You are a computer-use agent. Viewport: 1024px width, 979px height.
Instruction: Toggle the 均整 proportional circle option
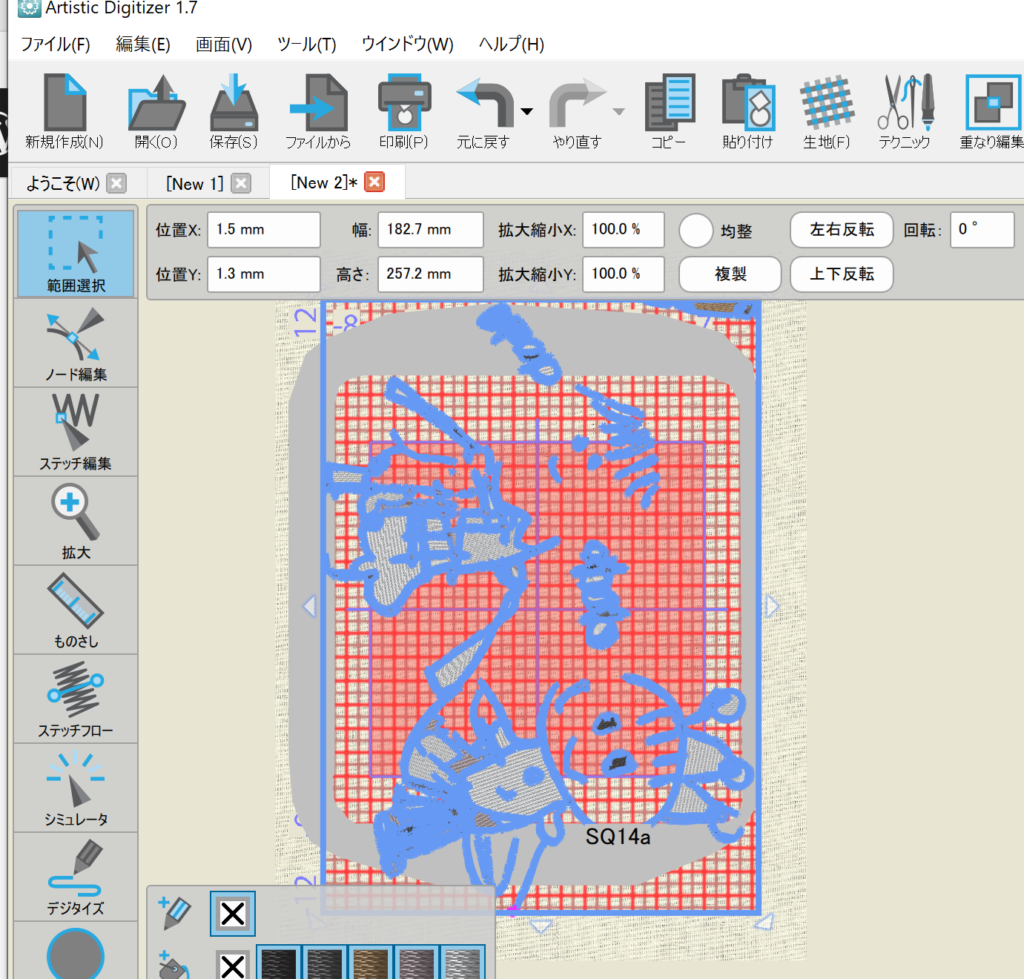point(695,230)
